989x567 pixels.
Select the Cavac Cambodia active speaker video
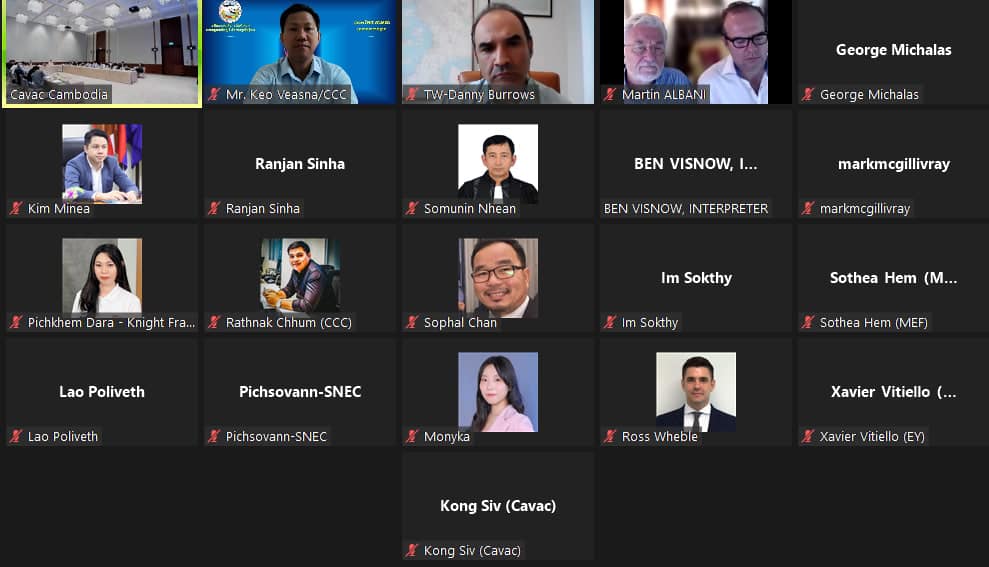102,53
